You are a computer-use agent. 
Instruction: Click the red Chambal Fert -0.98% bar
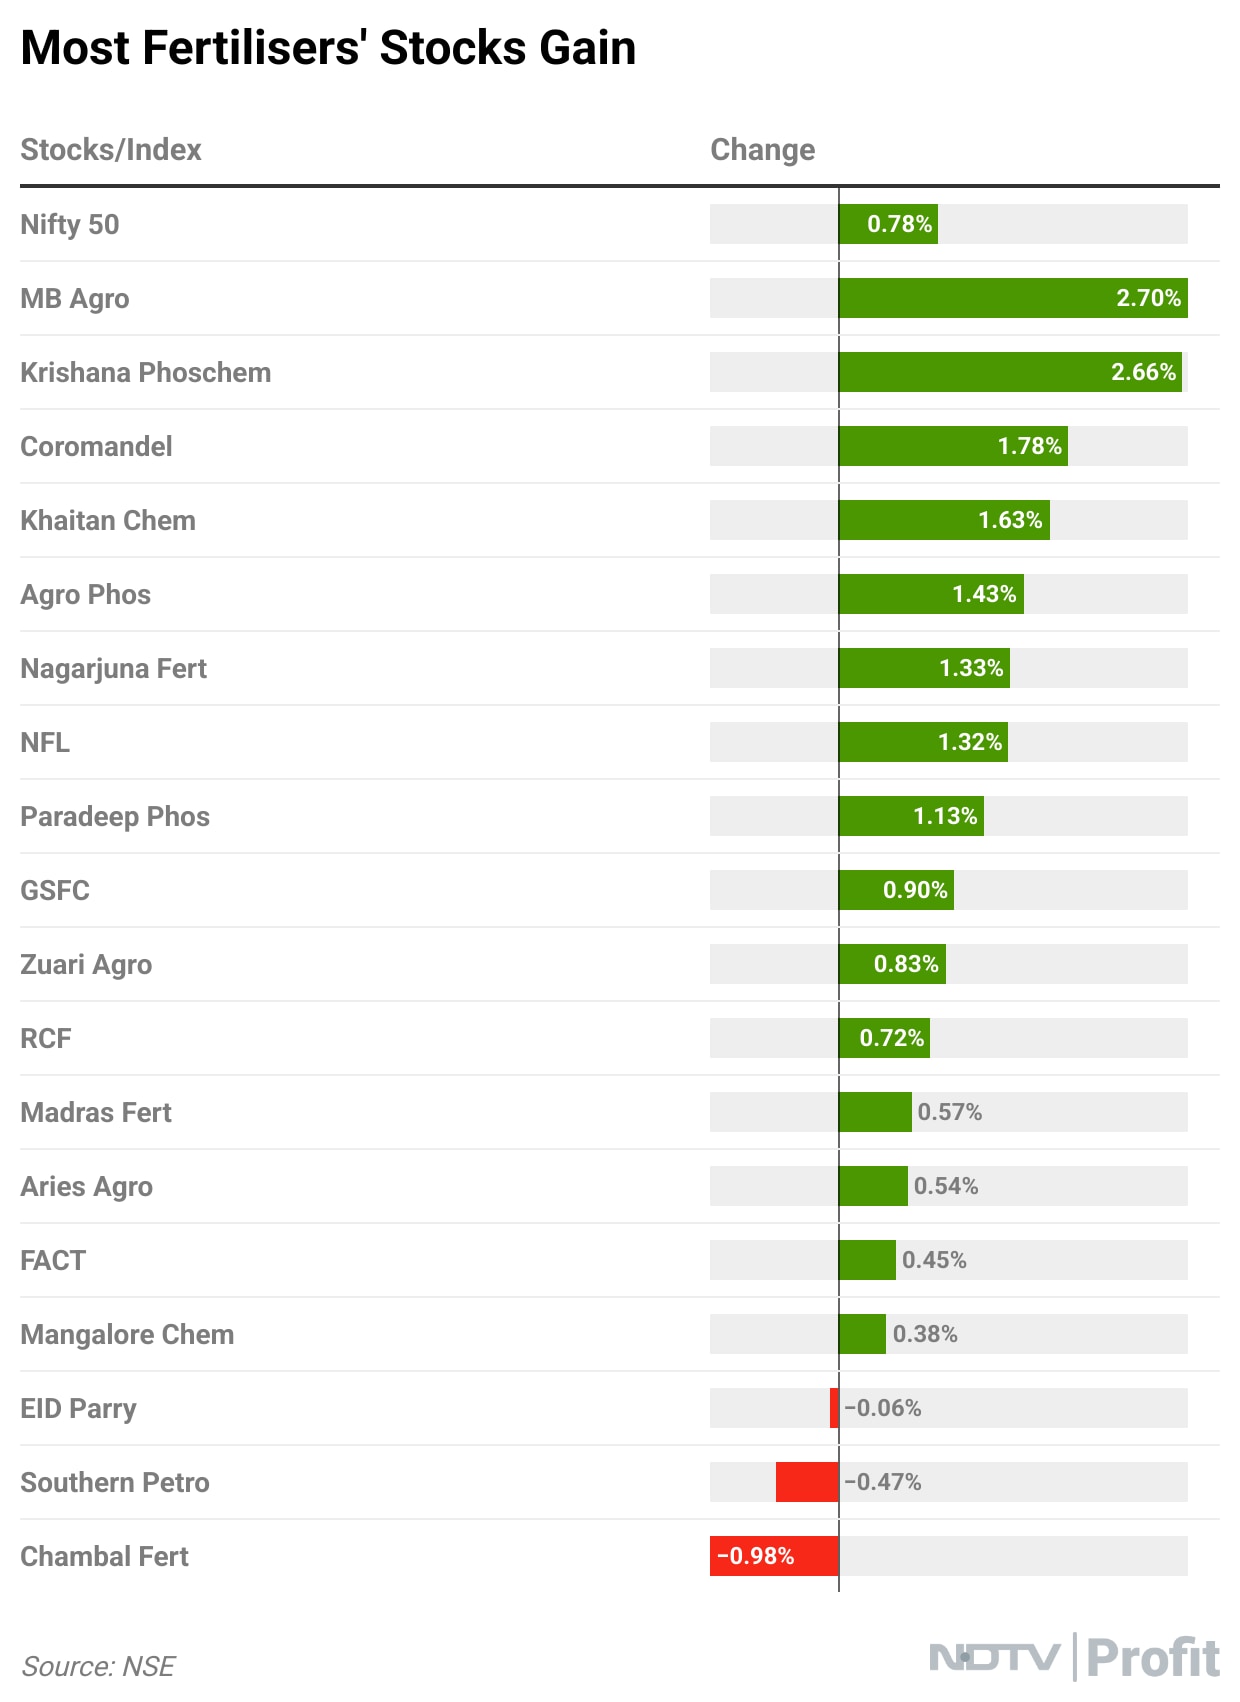(x=774, y=1556)
